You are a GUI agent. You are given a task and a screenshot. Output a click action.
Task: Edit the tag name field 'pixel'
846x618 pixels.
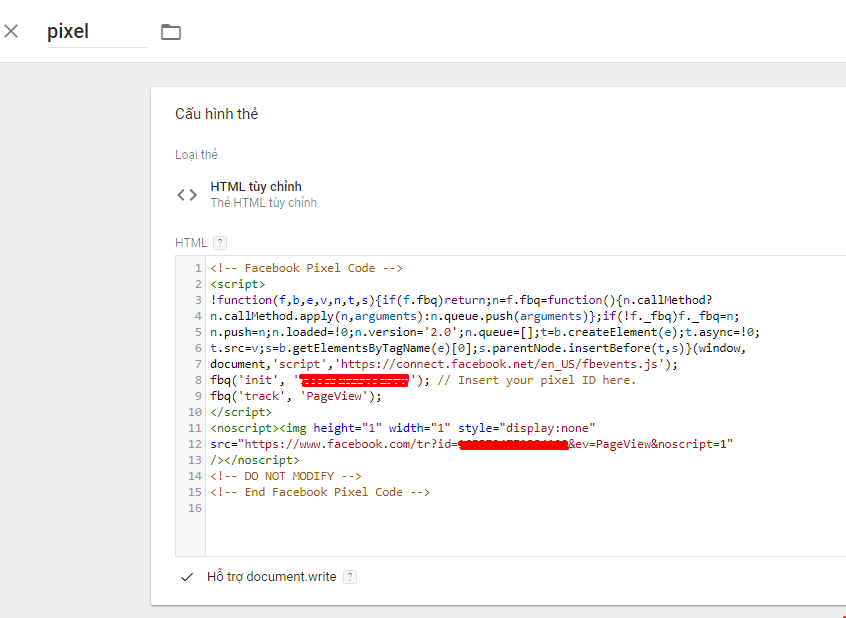pyautogui.click(x=97, y=31)
